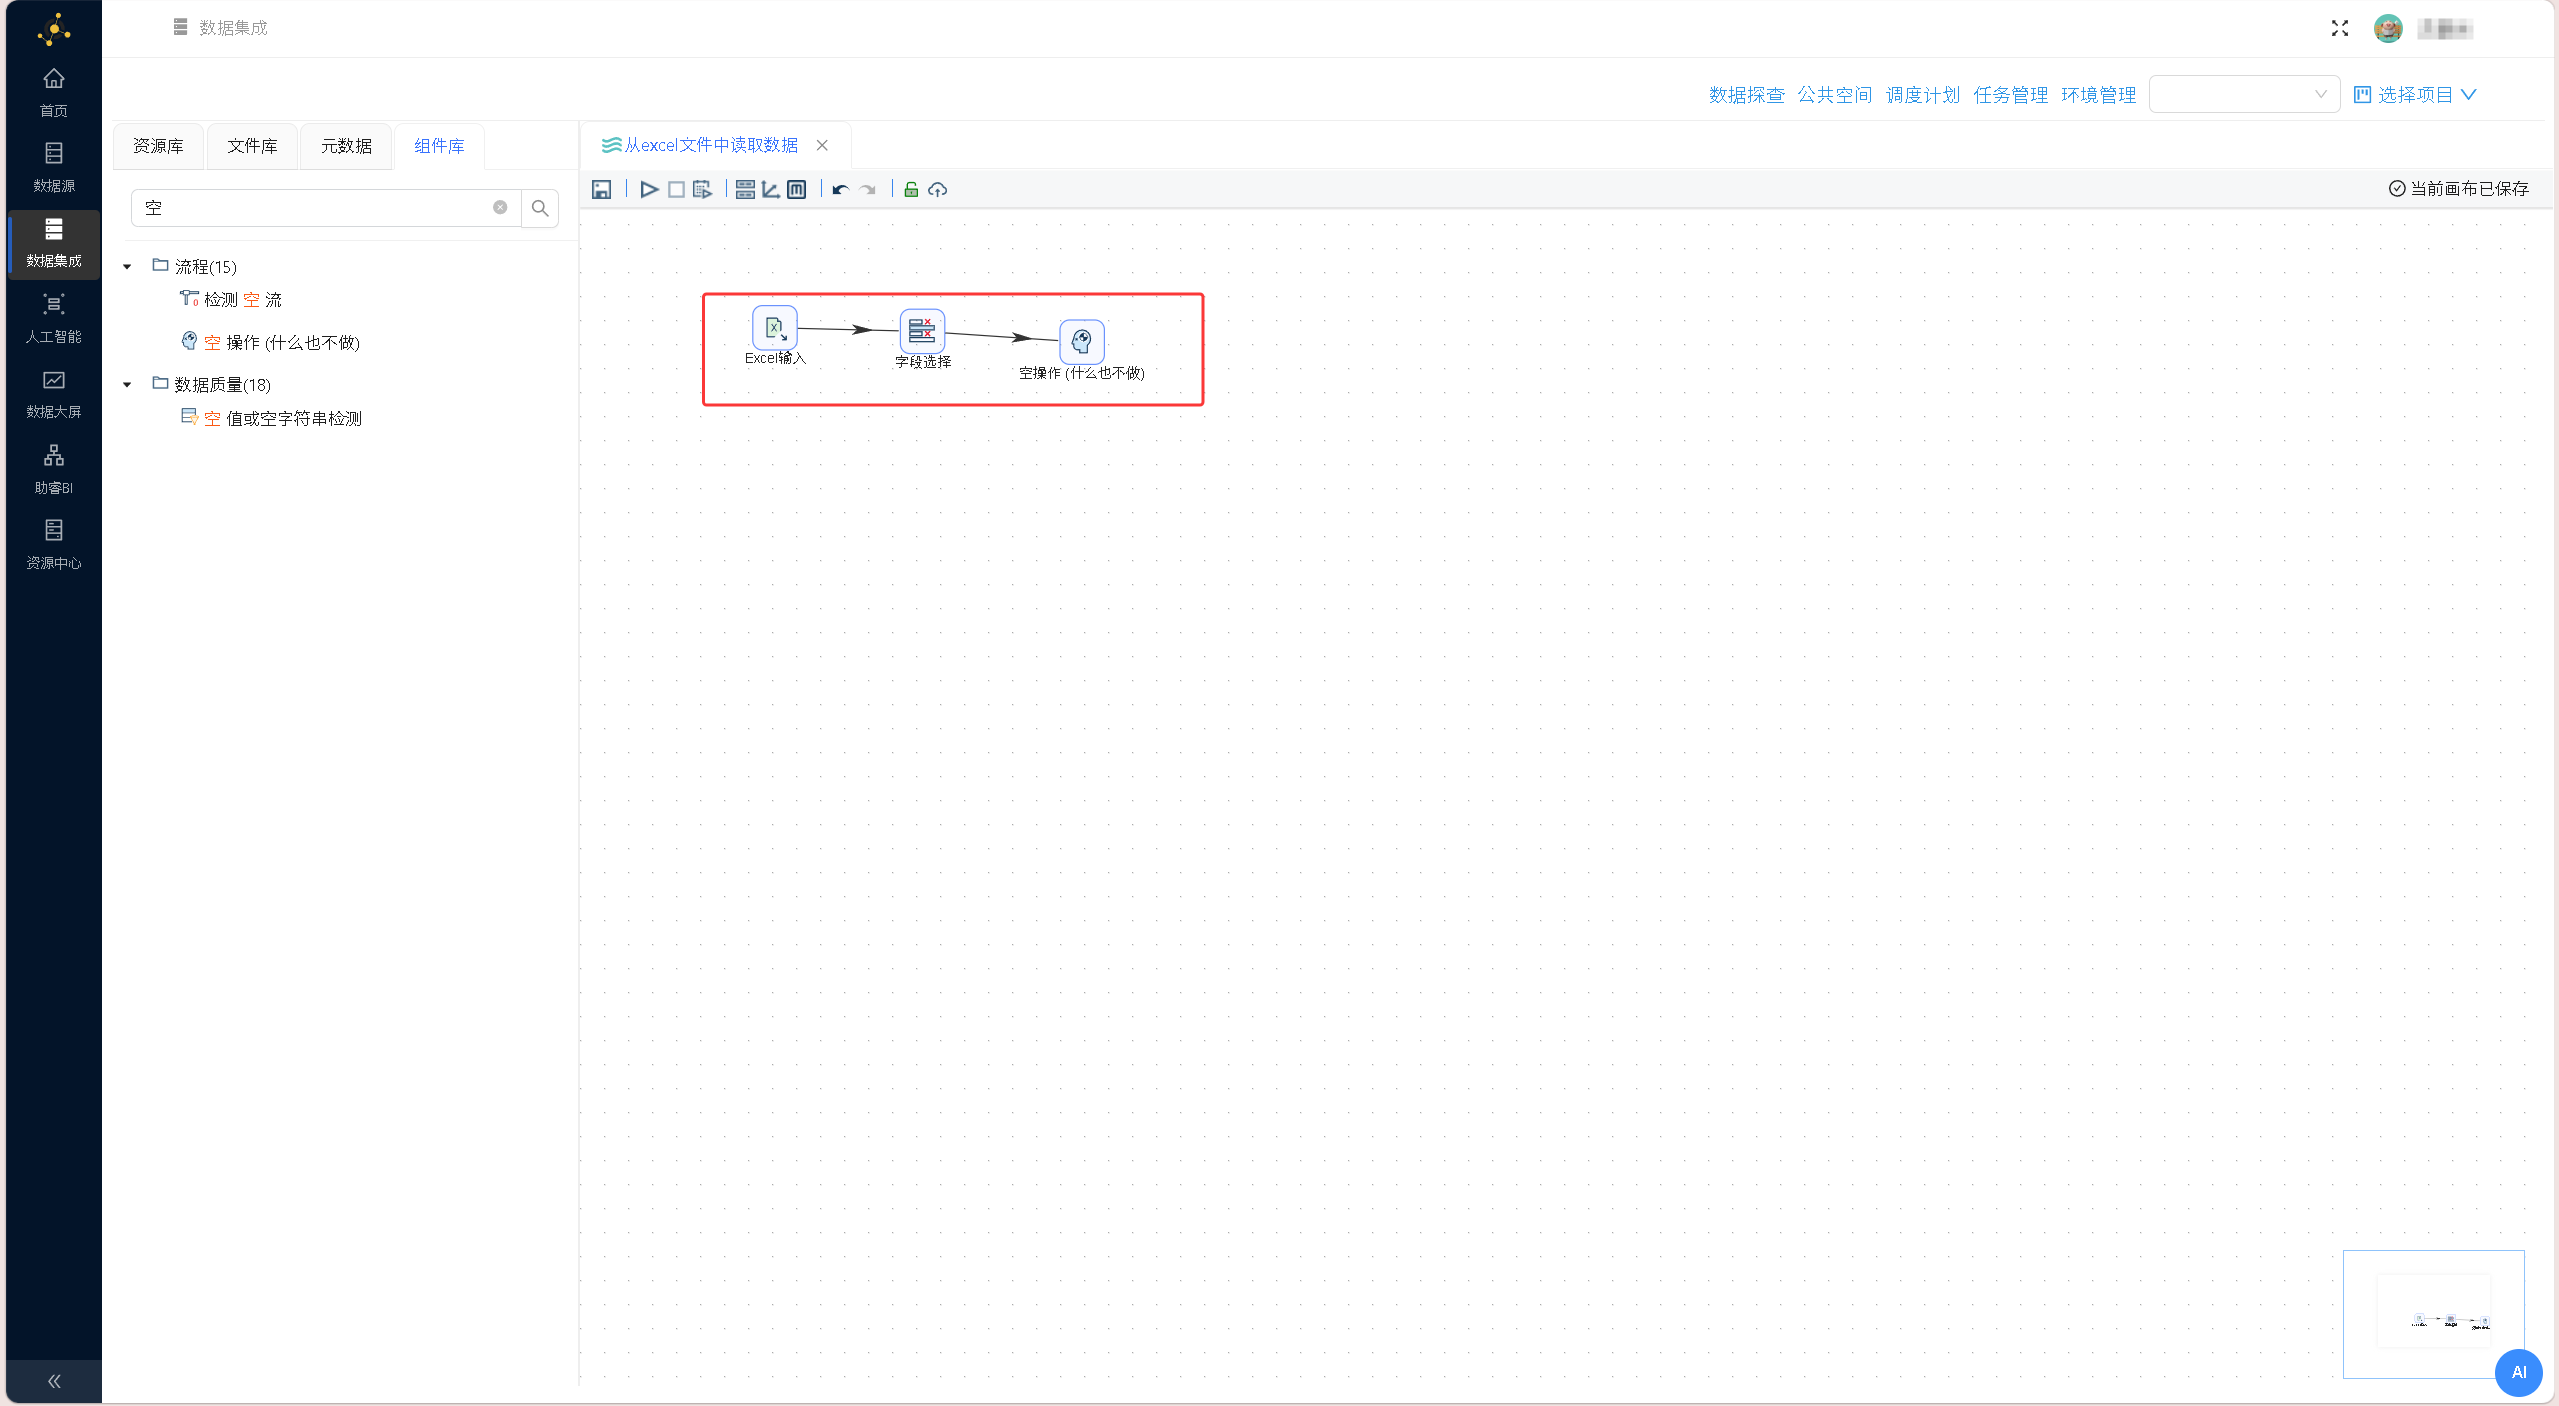Switch to the 组件库 tab

(440, 146)
